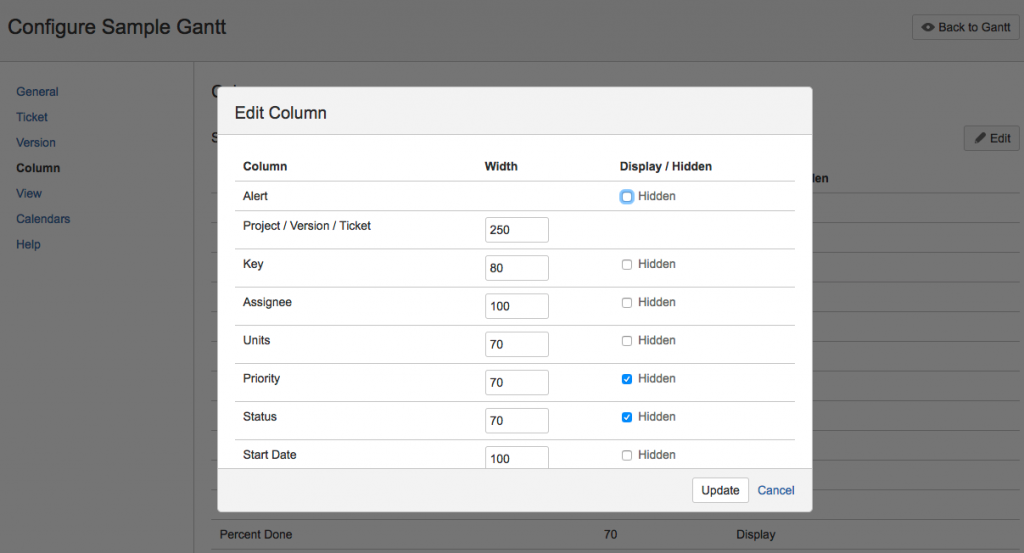Click the Back to Gantt button

965,27
